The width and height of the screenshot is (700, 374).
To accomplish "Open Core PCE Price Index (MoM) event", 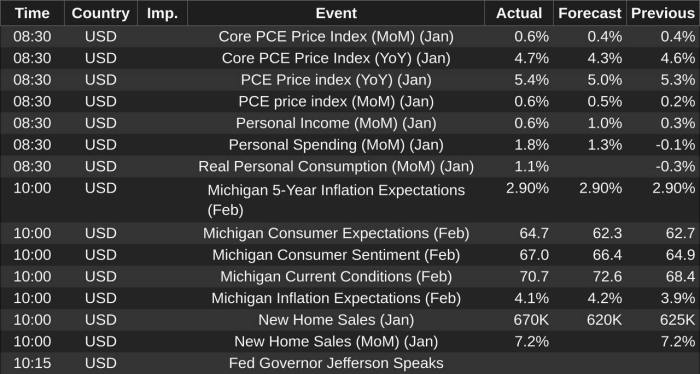I will (x=336, y=37).
